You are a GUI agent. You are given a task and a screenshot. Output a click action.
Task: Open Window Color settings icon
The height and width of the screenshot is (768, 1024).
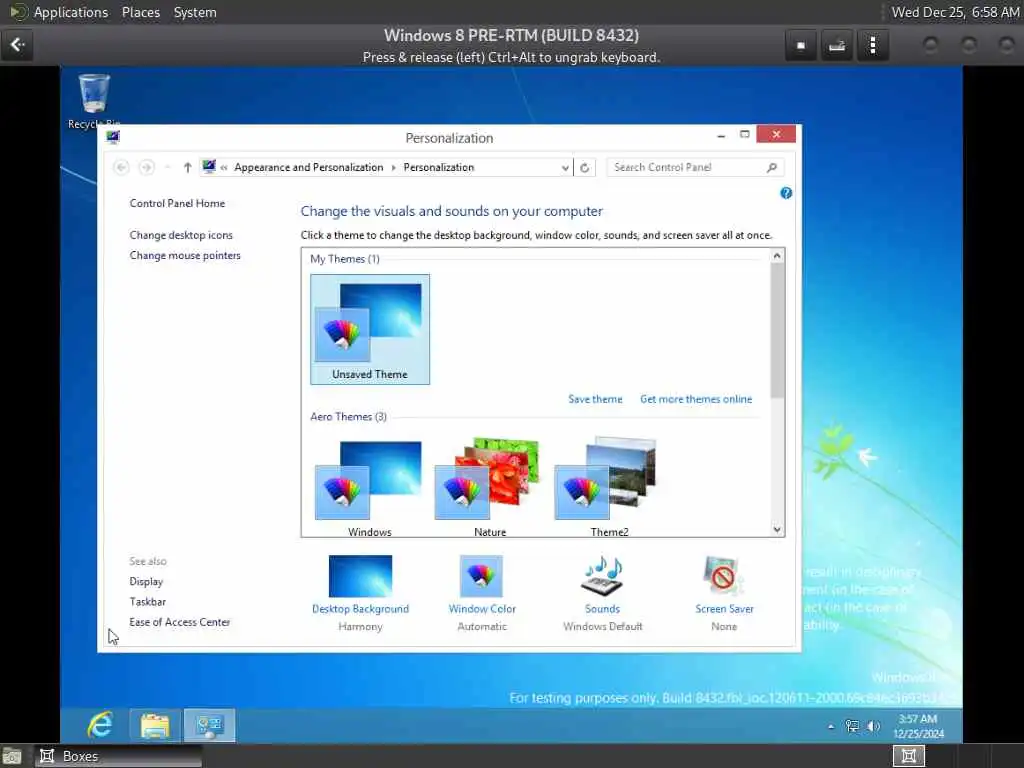coord(481,576)
